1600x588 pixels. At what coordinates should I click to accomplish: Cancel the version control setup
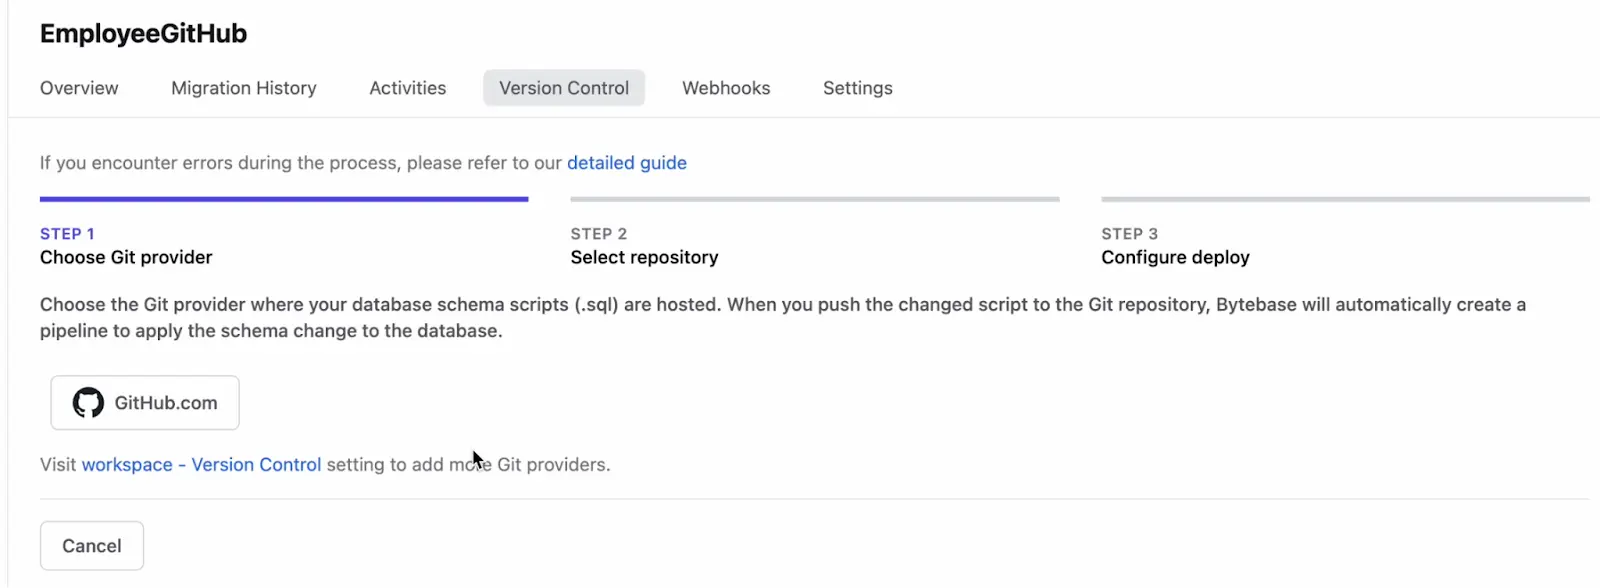click(92, 546)
